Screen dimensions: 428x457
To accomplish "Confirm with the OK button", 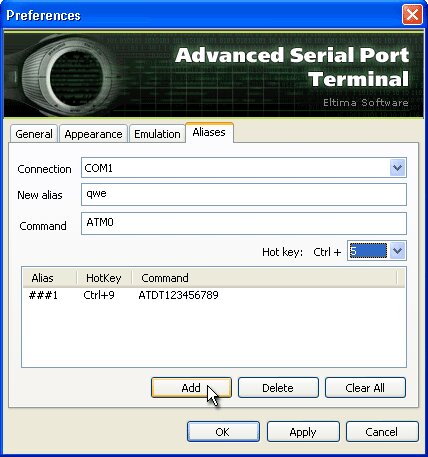I will point(223,432).
